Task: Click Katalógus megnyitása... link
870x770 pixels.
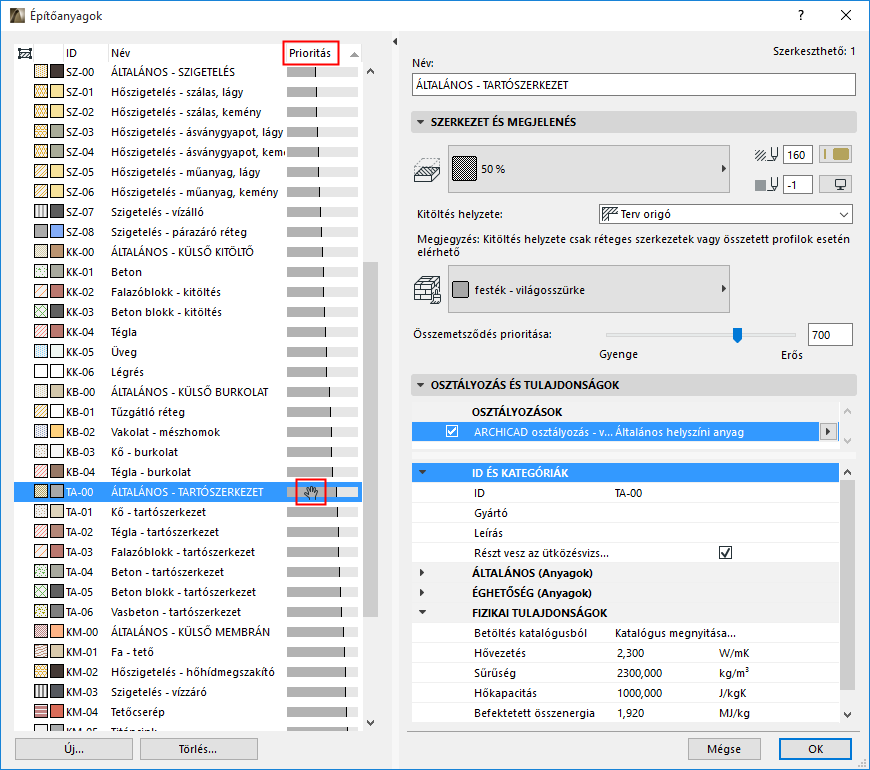Action: (675, 633)
